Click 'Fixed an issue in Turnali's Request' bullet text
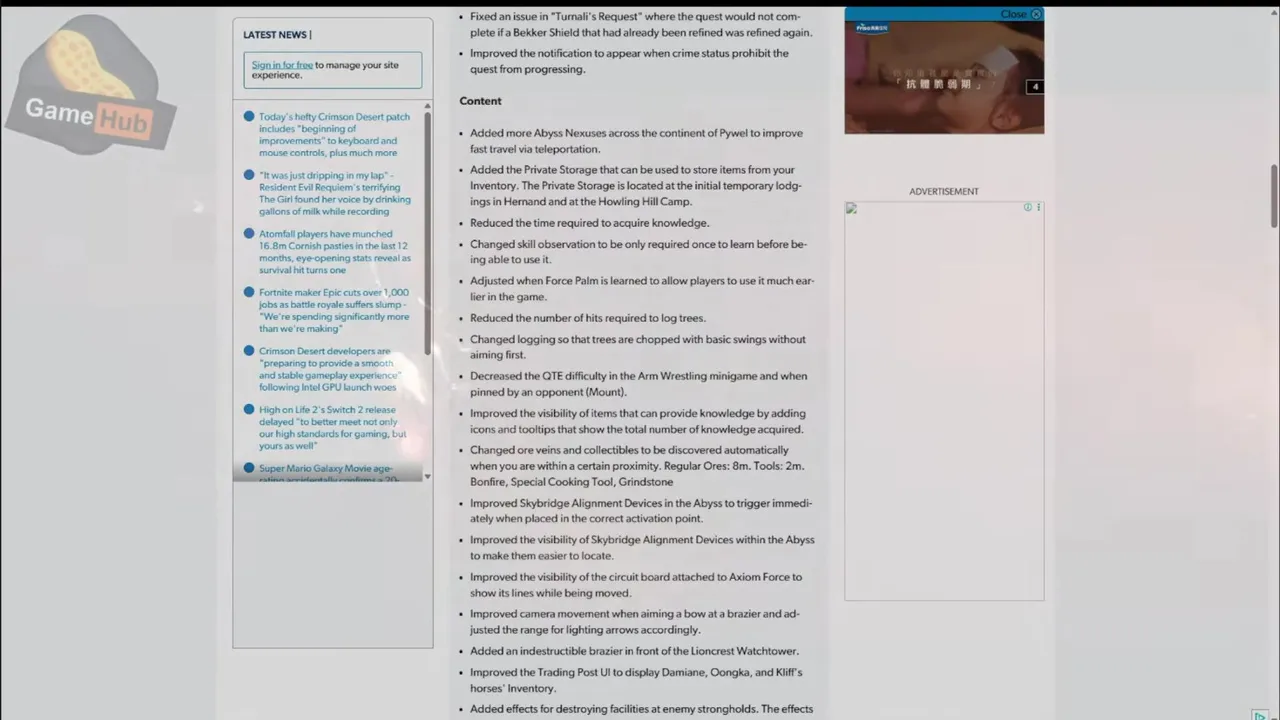The height and width of the screenshot is (720, 1280). click(641, 24)
